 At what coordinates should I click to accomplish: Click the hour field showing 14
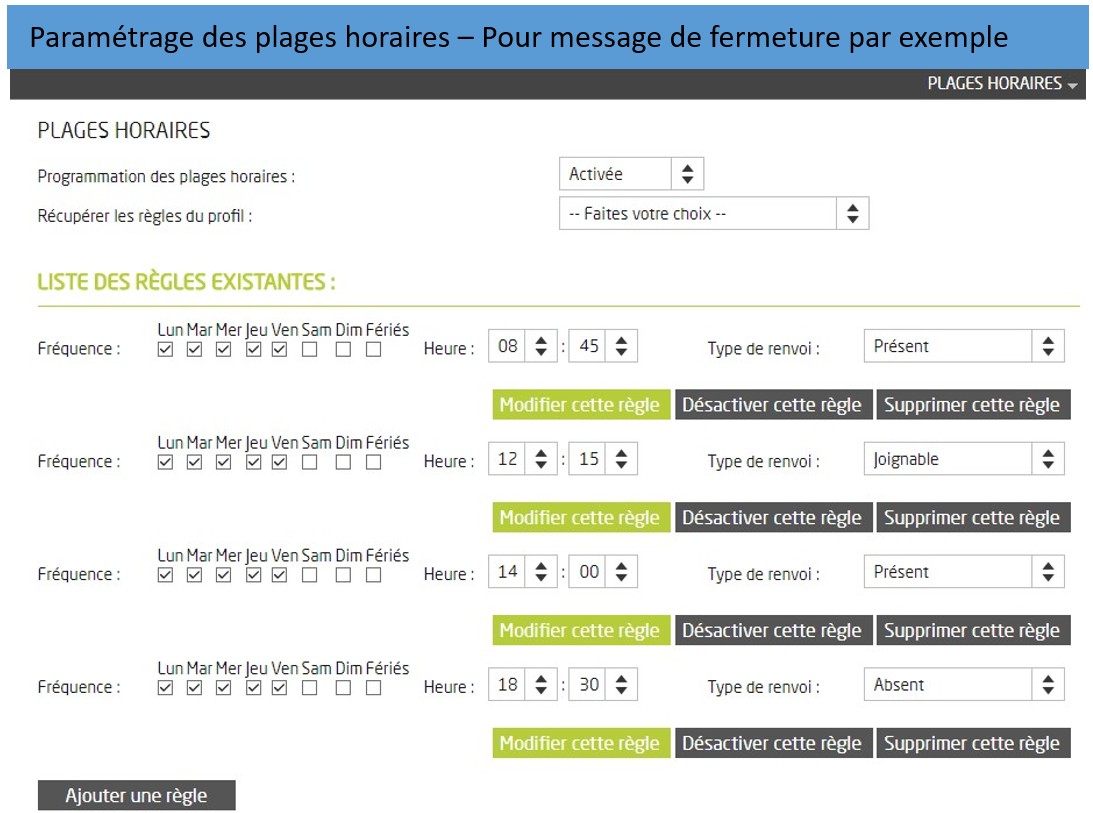(x=508, y=573)
